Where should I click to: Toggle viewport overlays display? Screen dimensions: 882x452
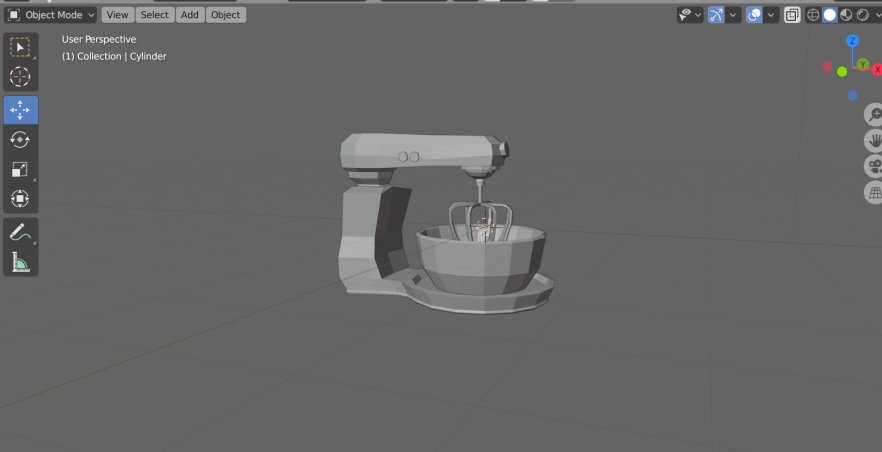[x=754, y=15]
